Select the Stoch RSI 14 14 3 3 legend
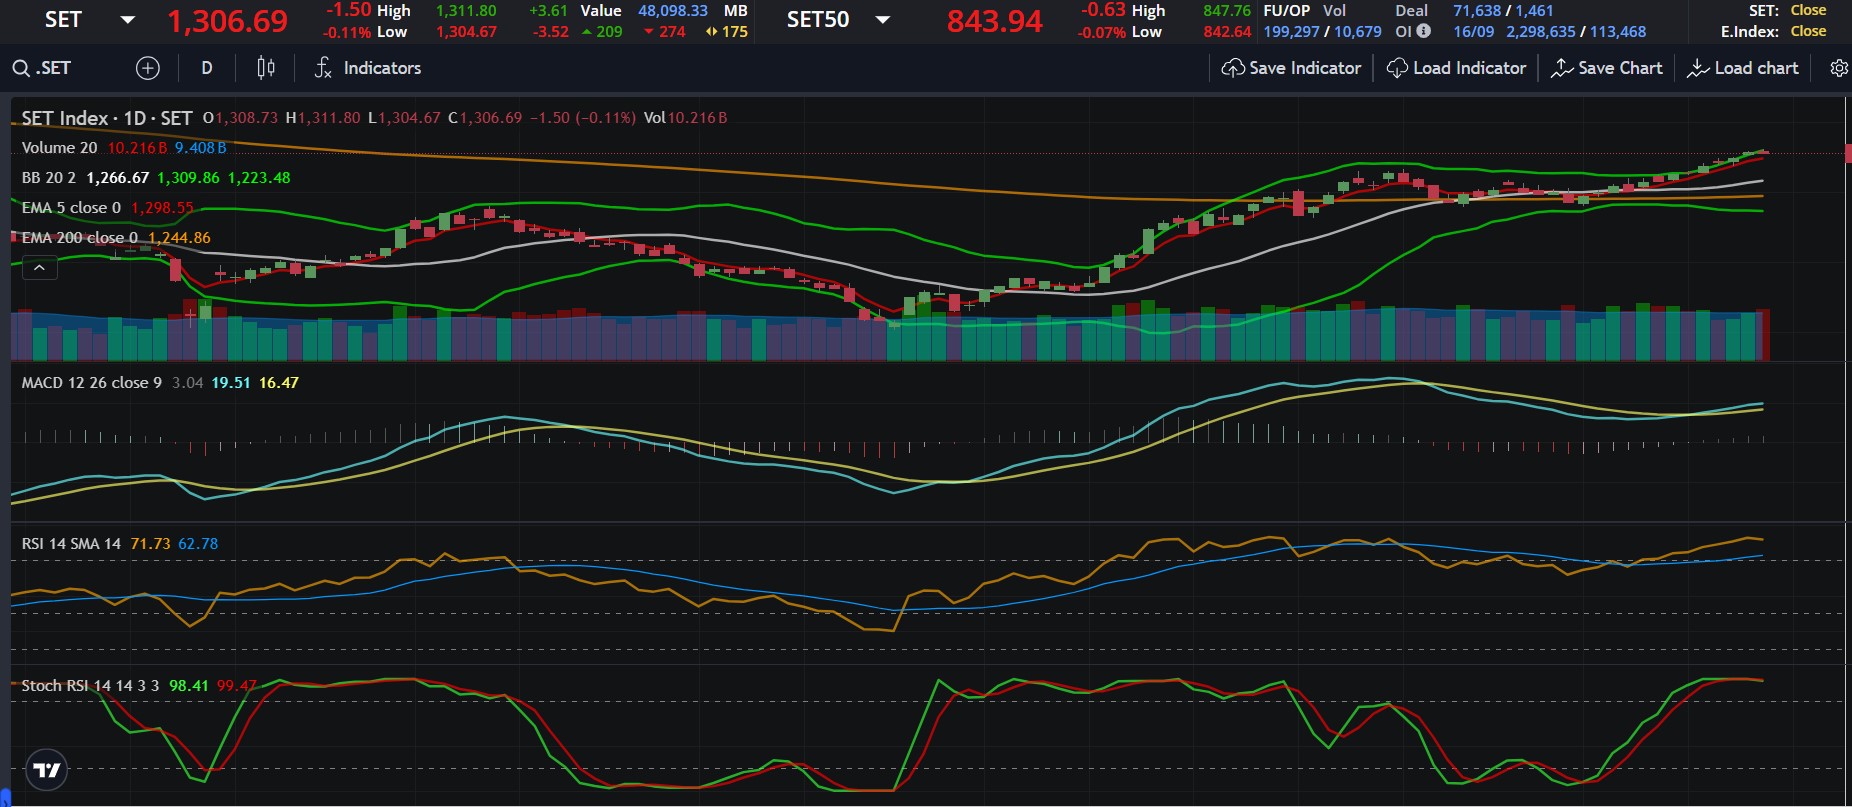1852x807 pixels. pyautogui.click(x=90, y=686)
